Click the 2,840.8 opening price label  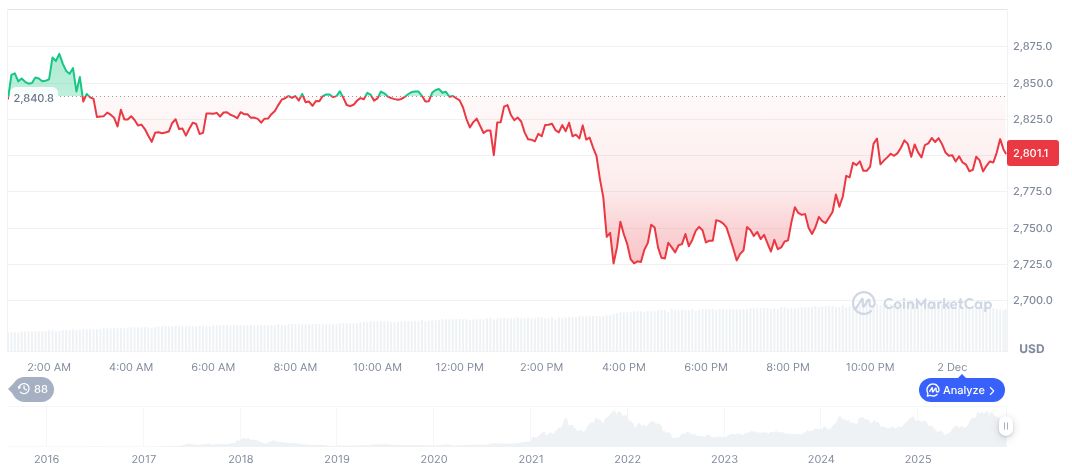pos(33,97)
